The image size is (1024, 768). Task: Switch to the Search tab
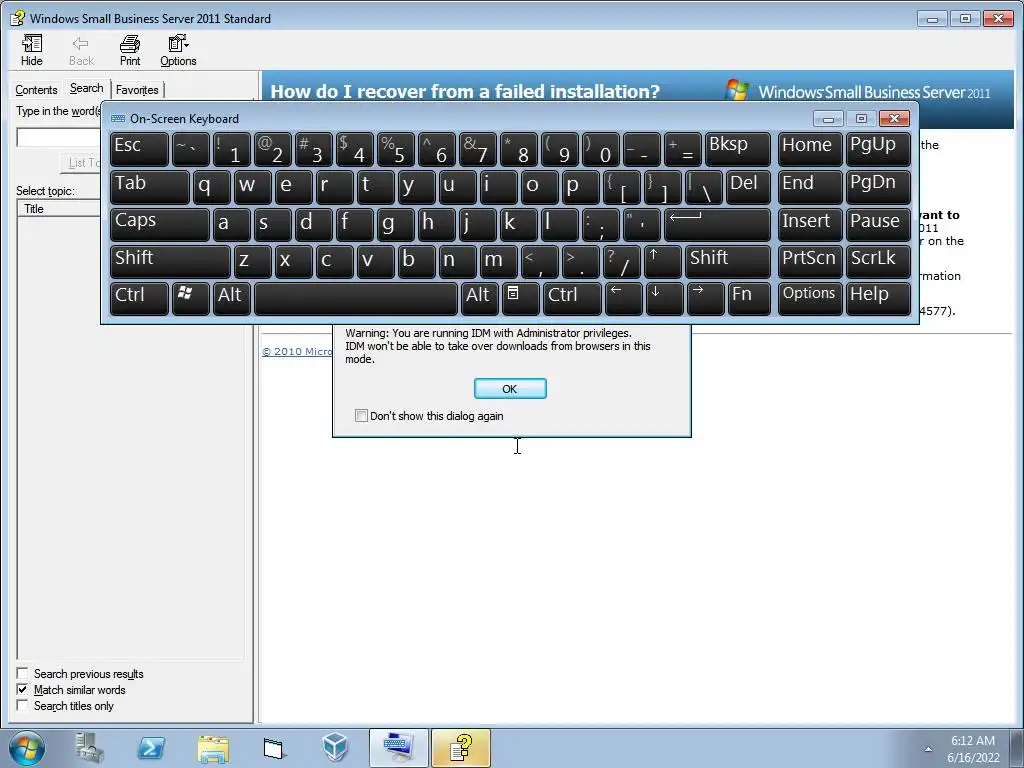(86, 88)
